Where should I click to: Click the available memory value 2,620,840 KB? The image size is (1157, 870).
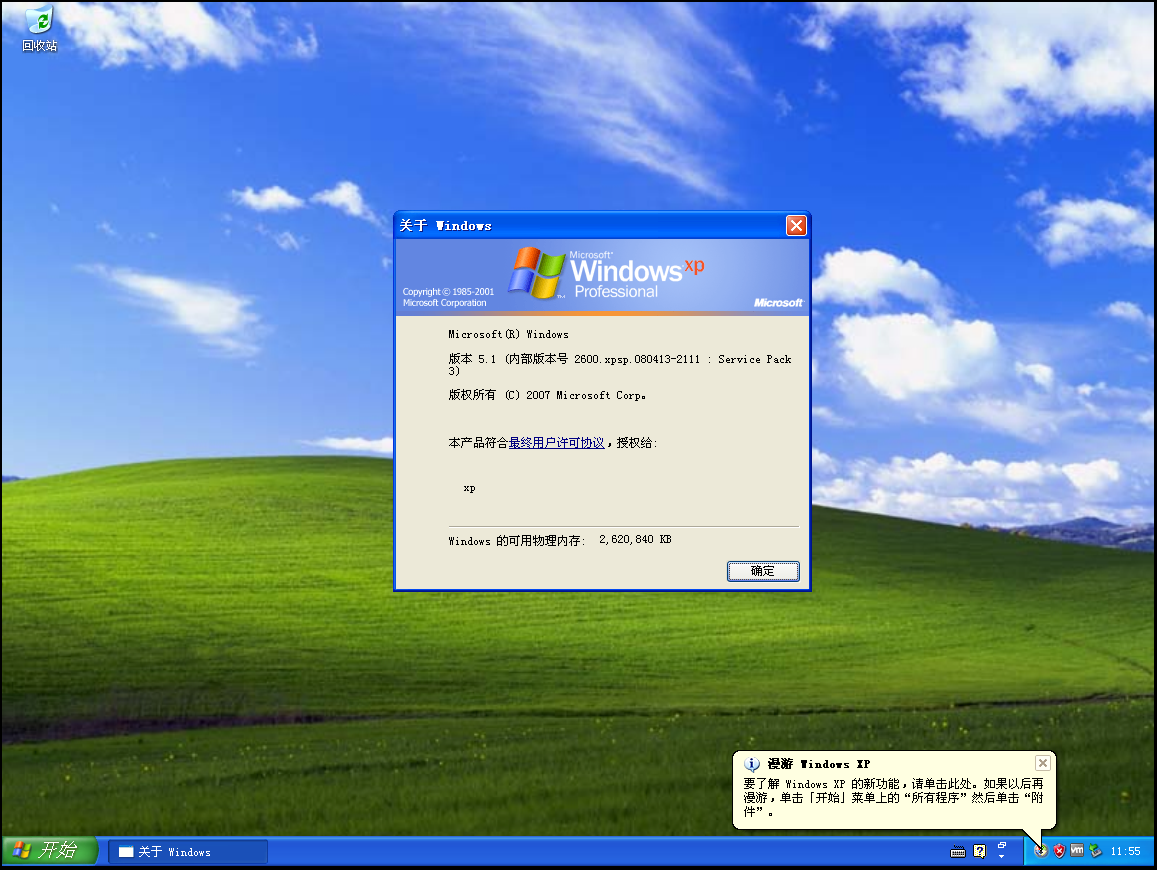[x=635, y=539]
